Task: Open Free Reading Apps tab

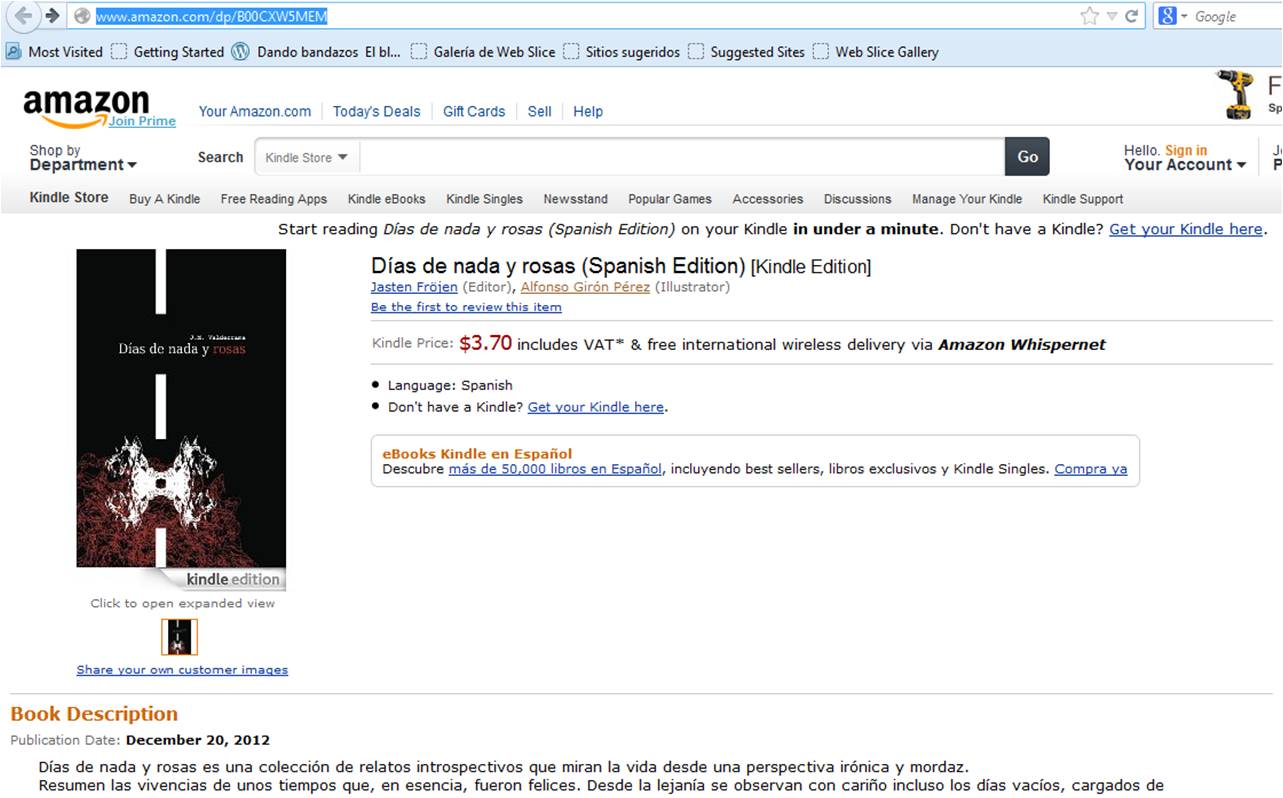Action: 274,199
